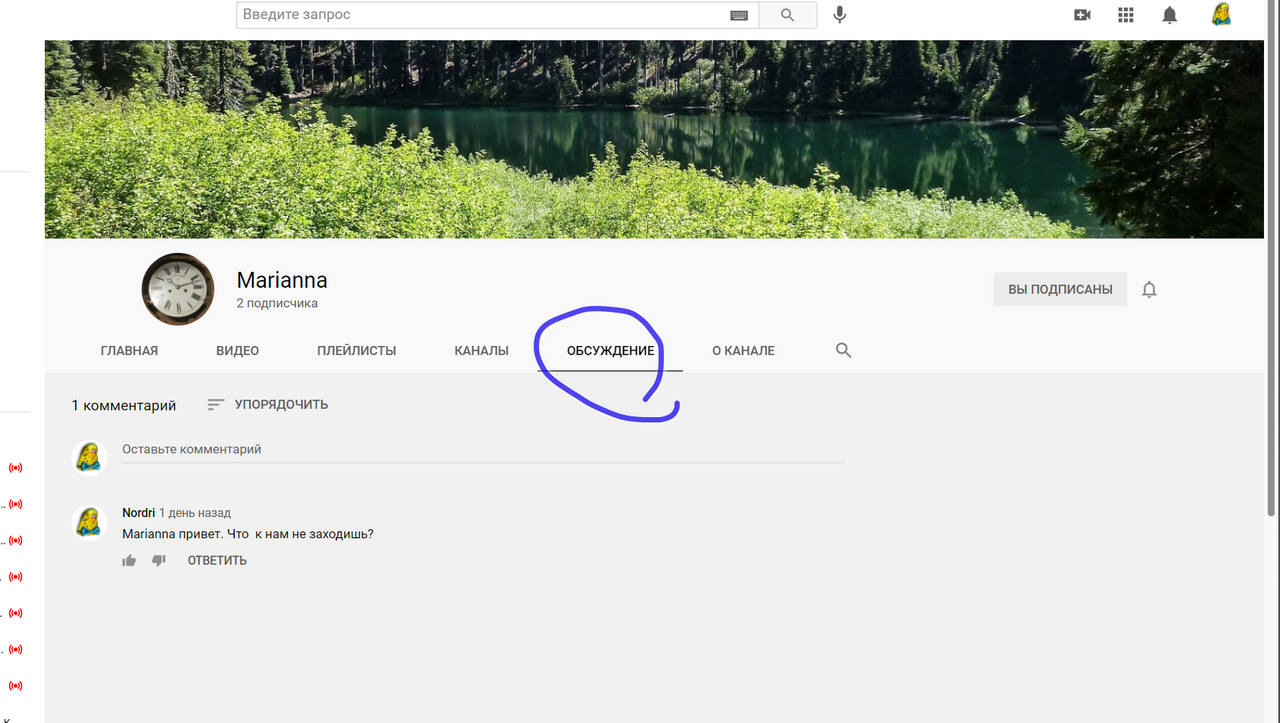Click the '2 подписчика' subscriber count
This screenshot has height=723, width=1280.
(x=277, y=303)
